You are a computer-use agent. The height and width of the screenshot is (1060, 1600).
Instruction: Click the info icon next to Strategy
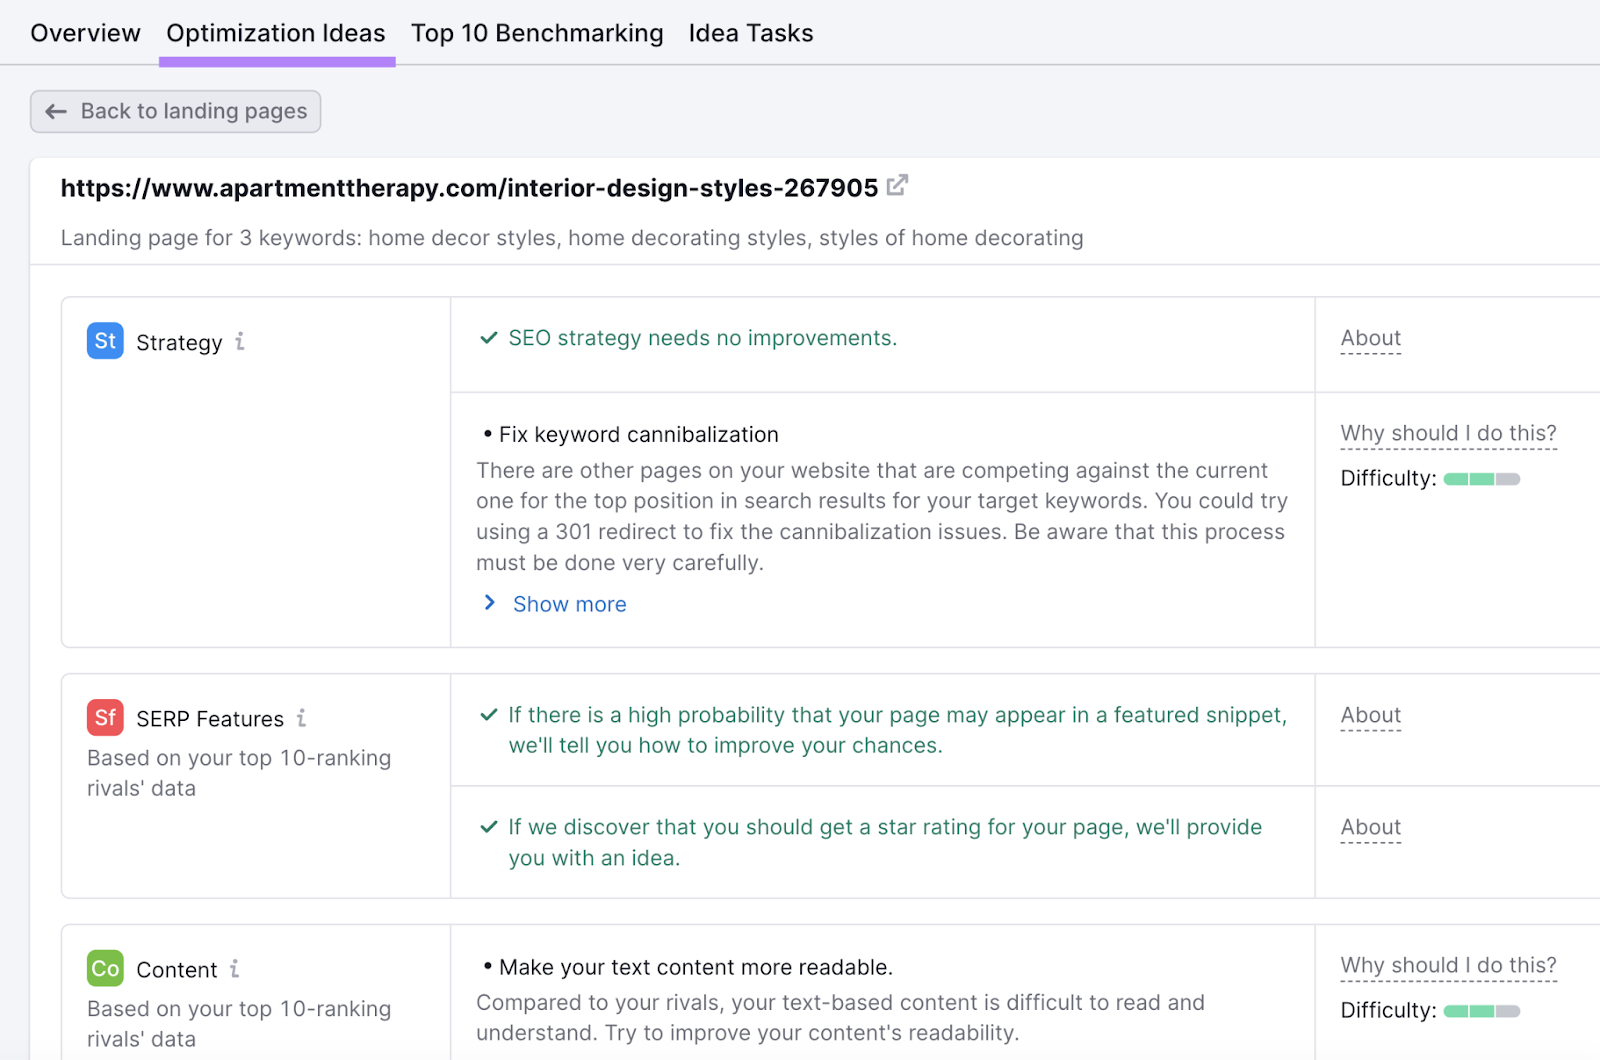pos(239,341)
